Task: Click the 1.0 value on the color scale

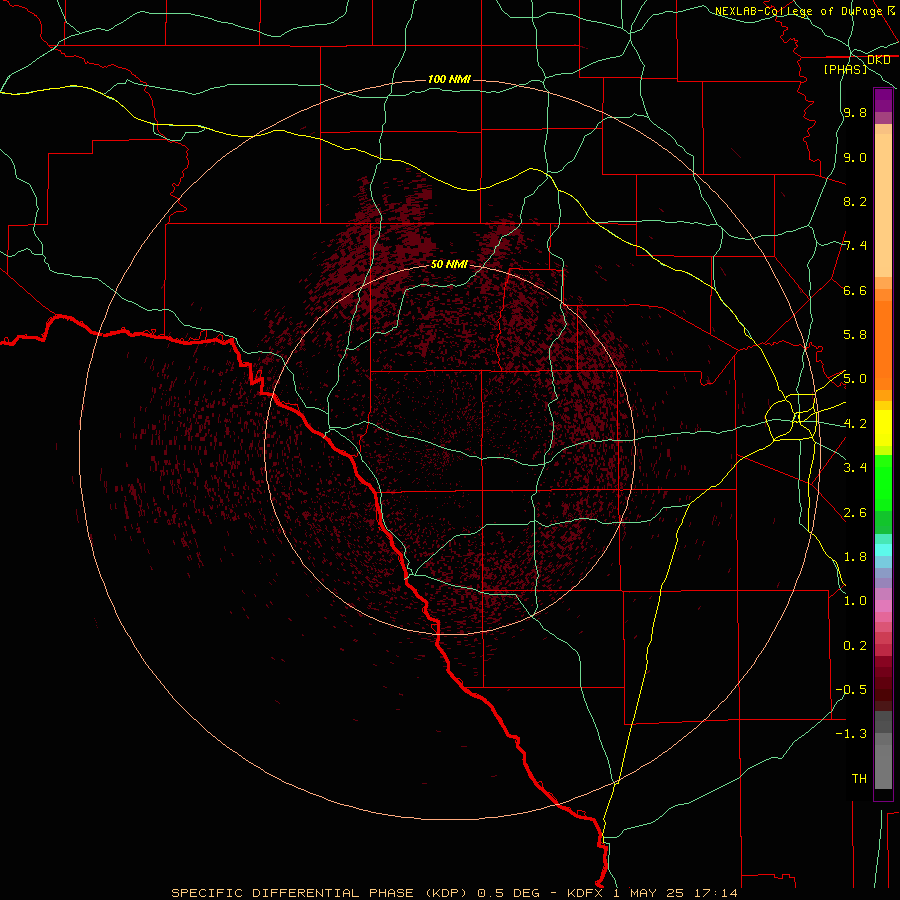Action: (x=855, y=601)
